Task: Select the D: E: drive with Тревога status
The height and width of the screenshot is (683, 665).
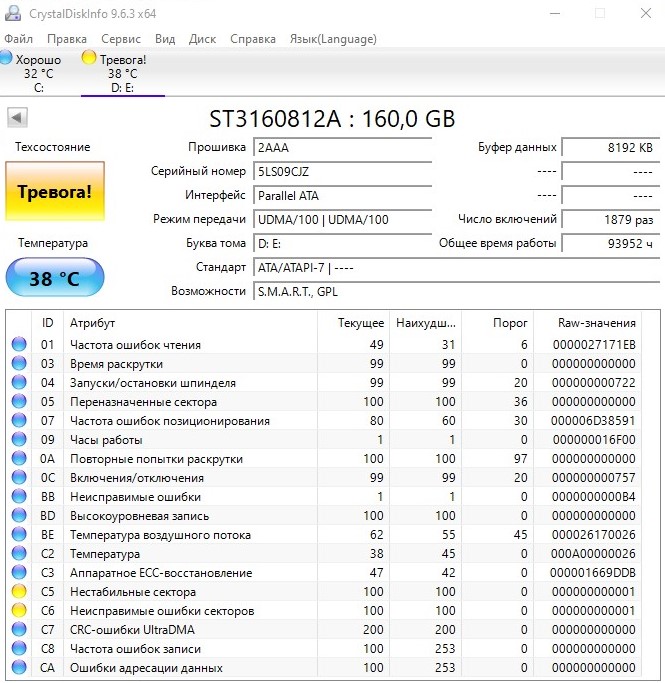Action: point(122,73)
